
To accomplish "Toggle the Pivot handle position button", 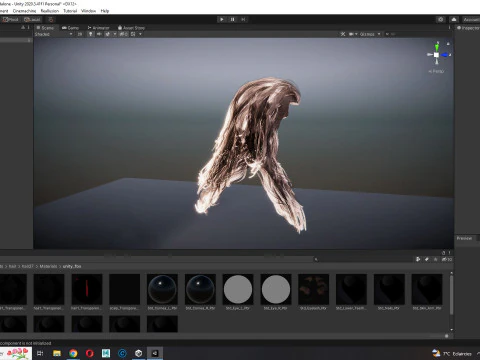I will point(10,19).
